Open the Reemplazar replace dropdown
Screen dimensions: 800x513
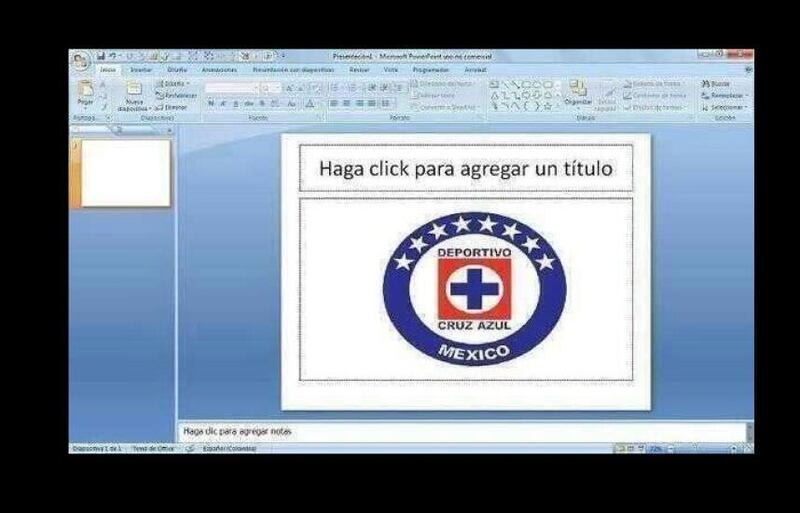[x=724, y=95]
